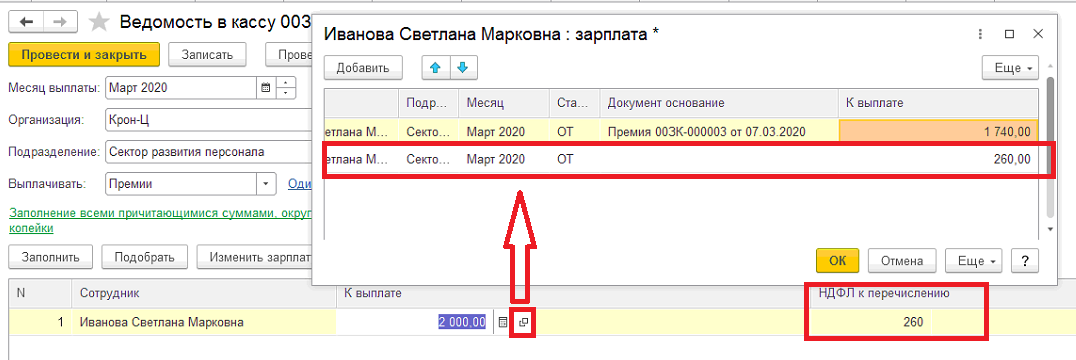1076x360 pixels.
Task: Focus the Подразделение field Сектор развития персонала
Action: tap(209, 152)
